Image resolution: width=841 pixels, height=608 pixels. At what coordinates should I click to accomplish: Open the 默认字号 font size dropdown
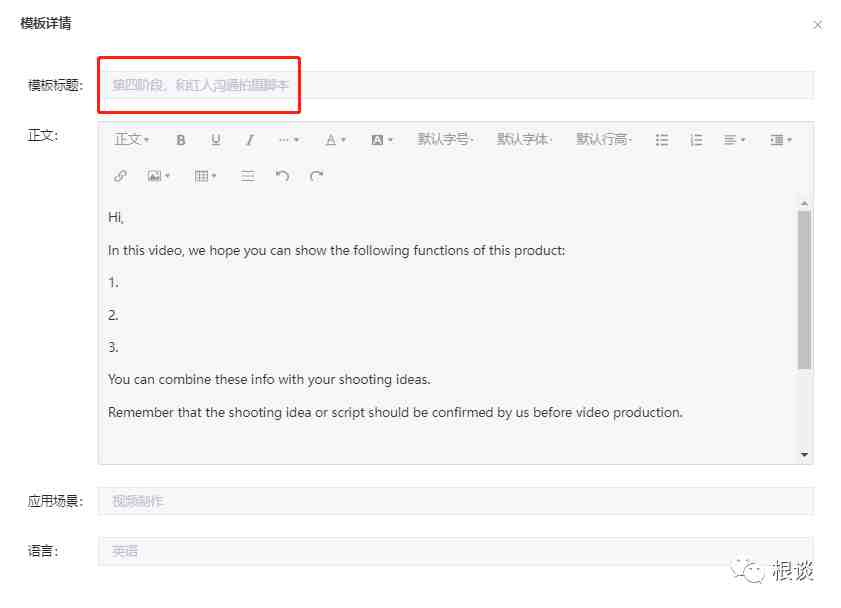click(x=445, y=139)
